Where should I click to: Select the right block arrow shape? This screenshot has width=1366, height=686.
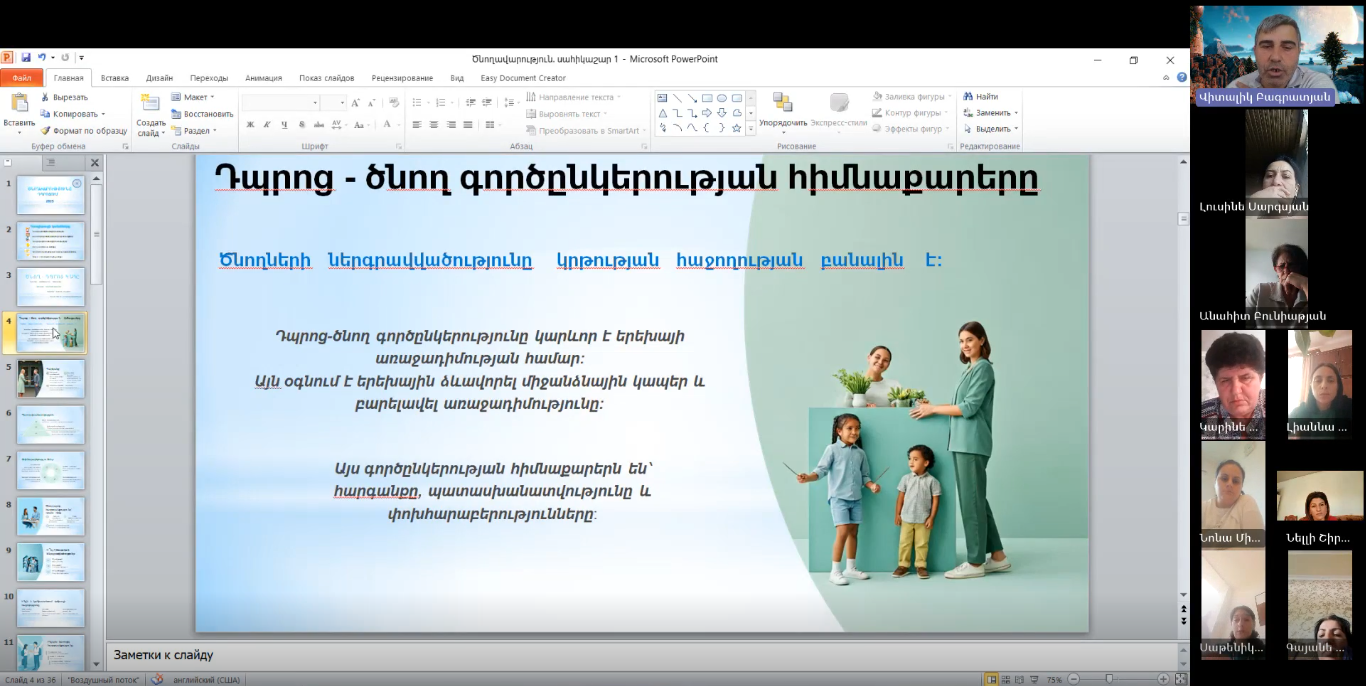pyautogui.click(x=707, y=113)
